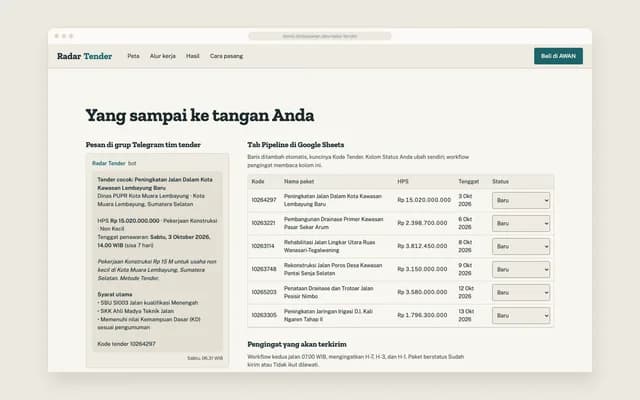Click HPS value Rp 1.796.300.000
Viewport: 640px width, 400px height.
click(x=422, y=315)
